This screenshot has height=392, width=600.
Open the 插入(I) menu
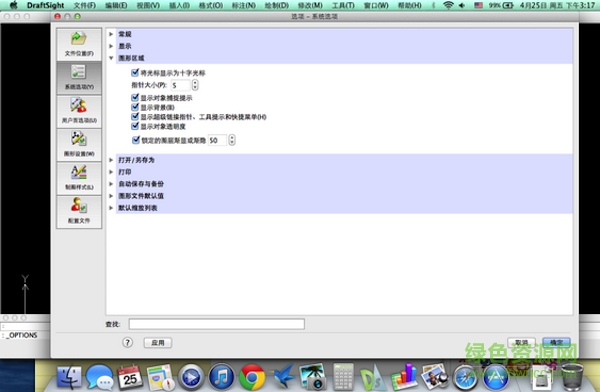coord(179,5)
